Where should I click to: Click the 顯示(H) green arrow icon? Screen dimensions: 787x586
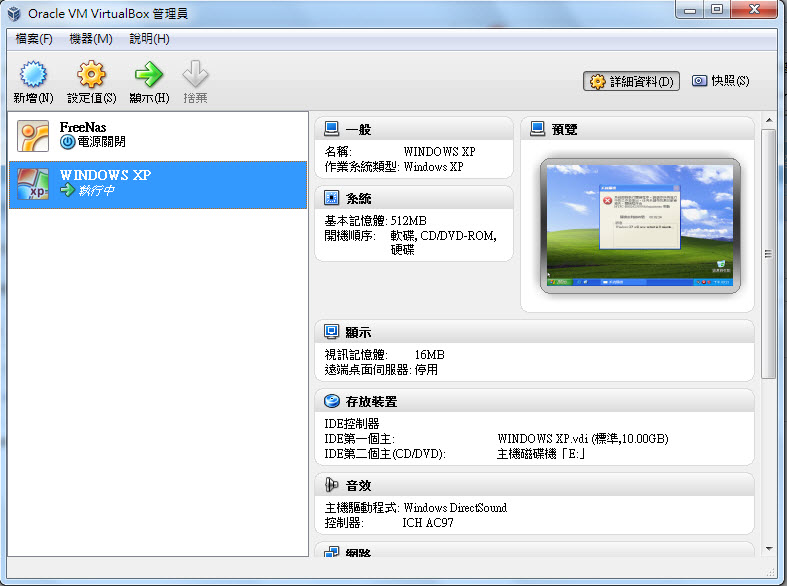[x=149, y=74]
